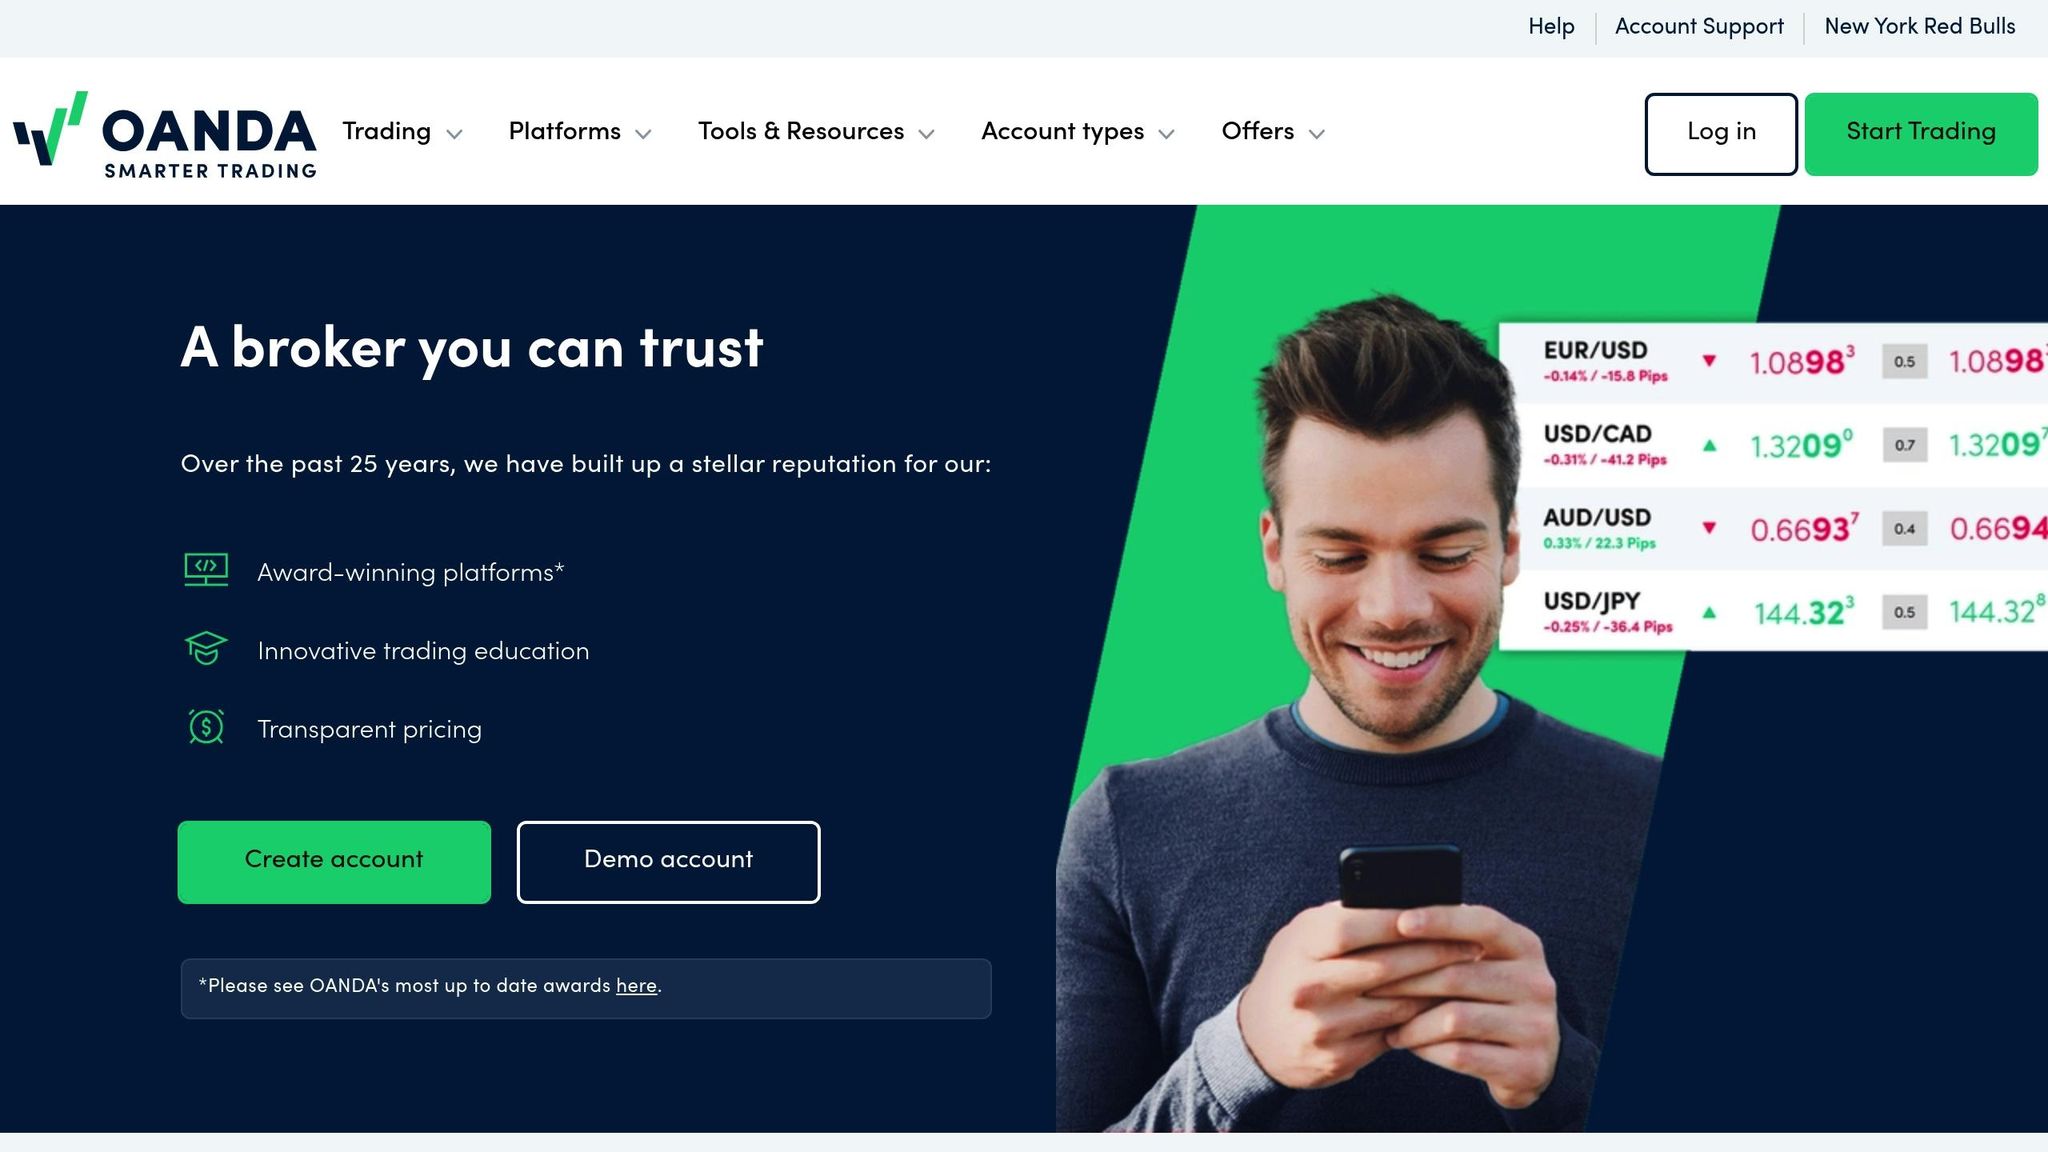Open the Account types menu
This screenshot has height=1152, width=2048.
(1077, 132)
